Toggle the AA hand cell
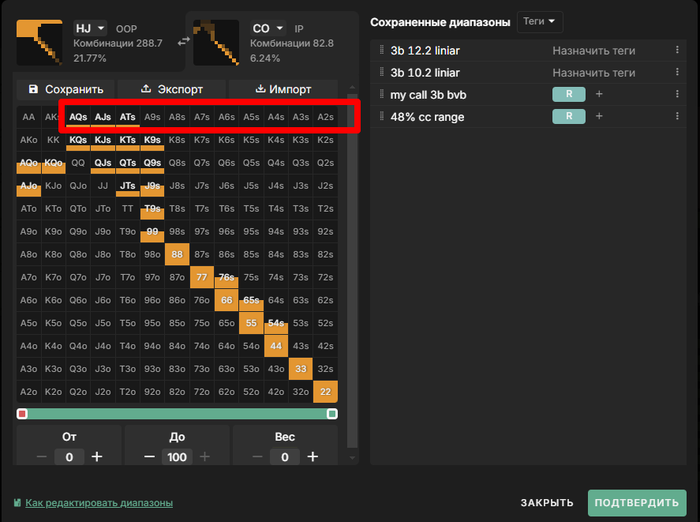 pos(29,117)
